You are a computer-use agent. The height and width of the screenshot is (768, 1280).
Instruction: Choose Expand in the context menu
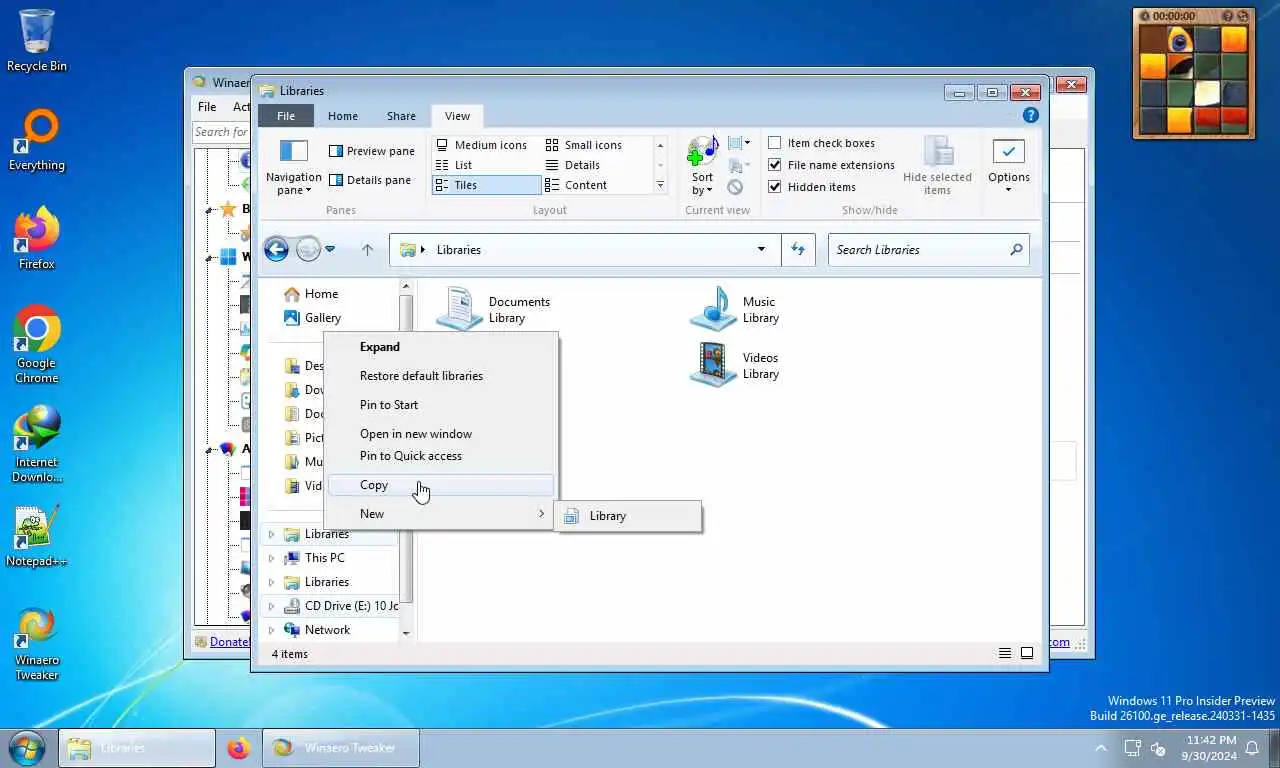(x=441, y=347)
